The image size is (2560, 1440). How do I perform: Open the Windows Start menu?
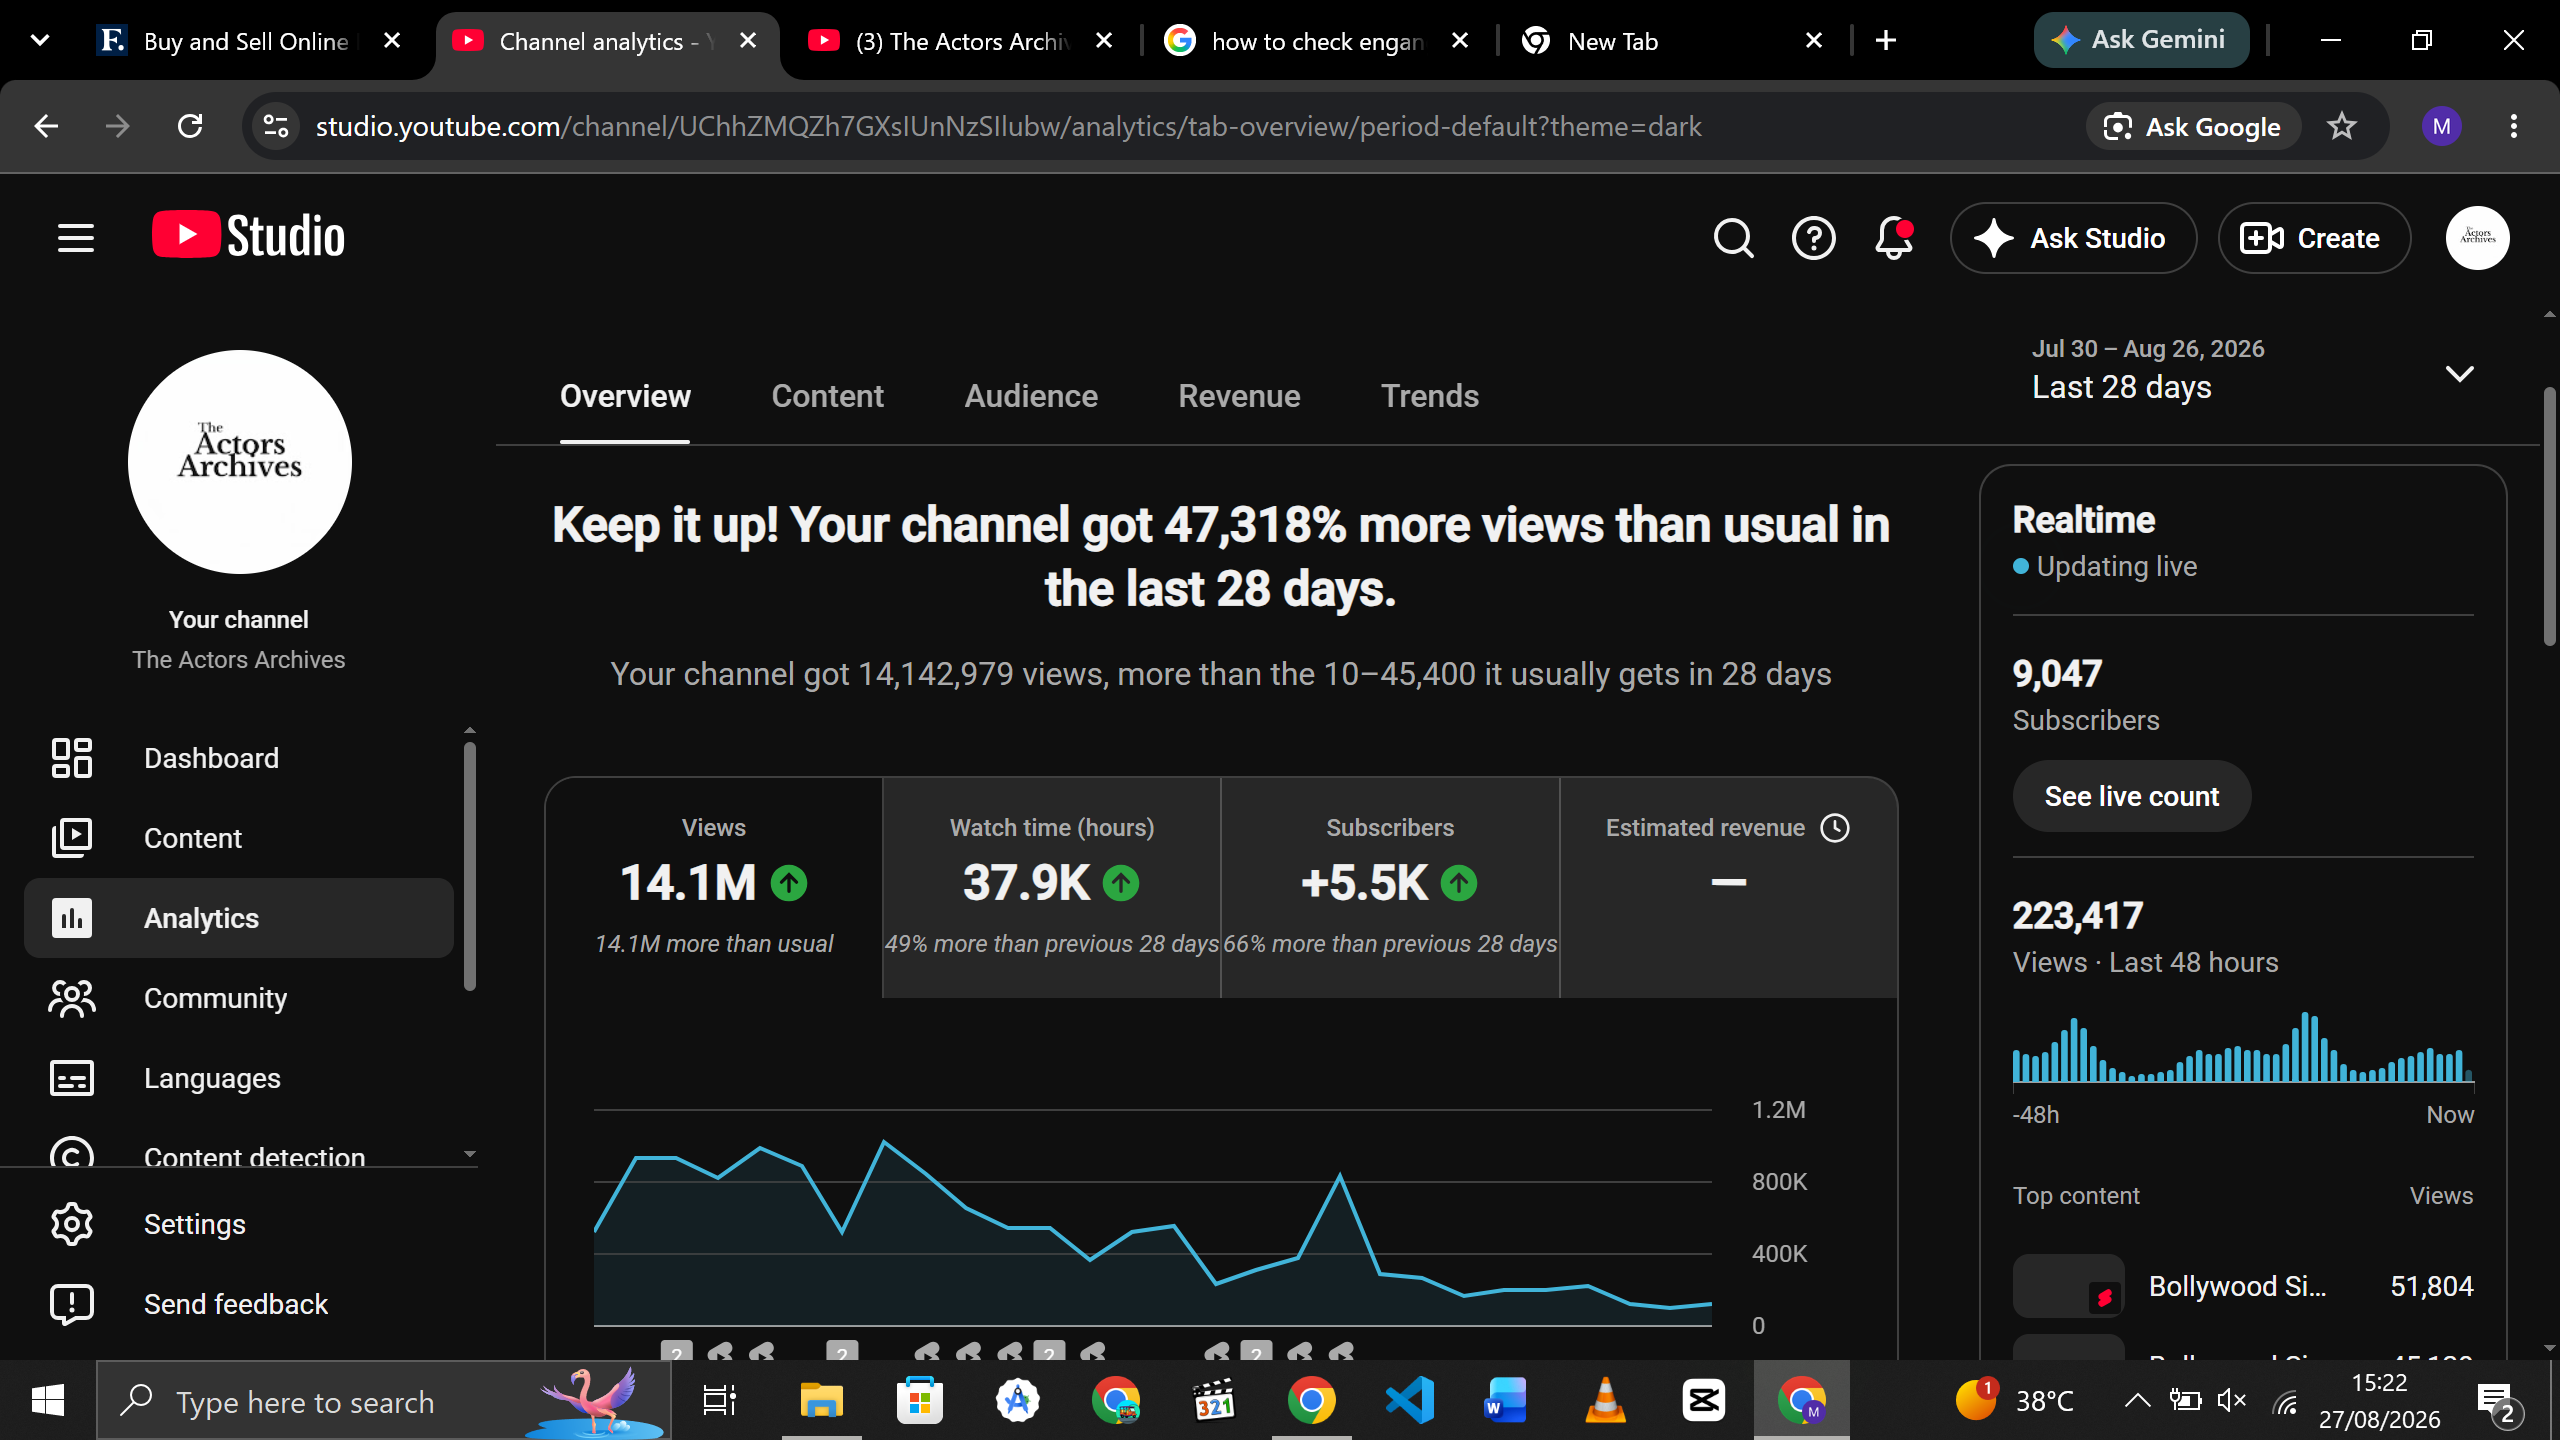coord(48,1400)
